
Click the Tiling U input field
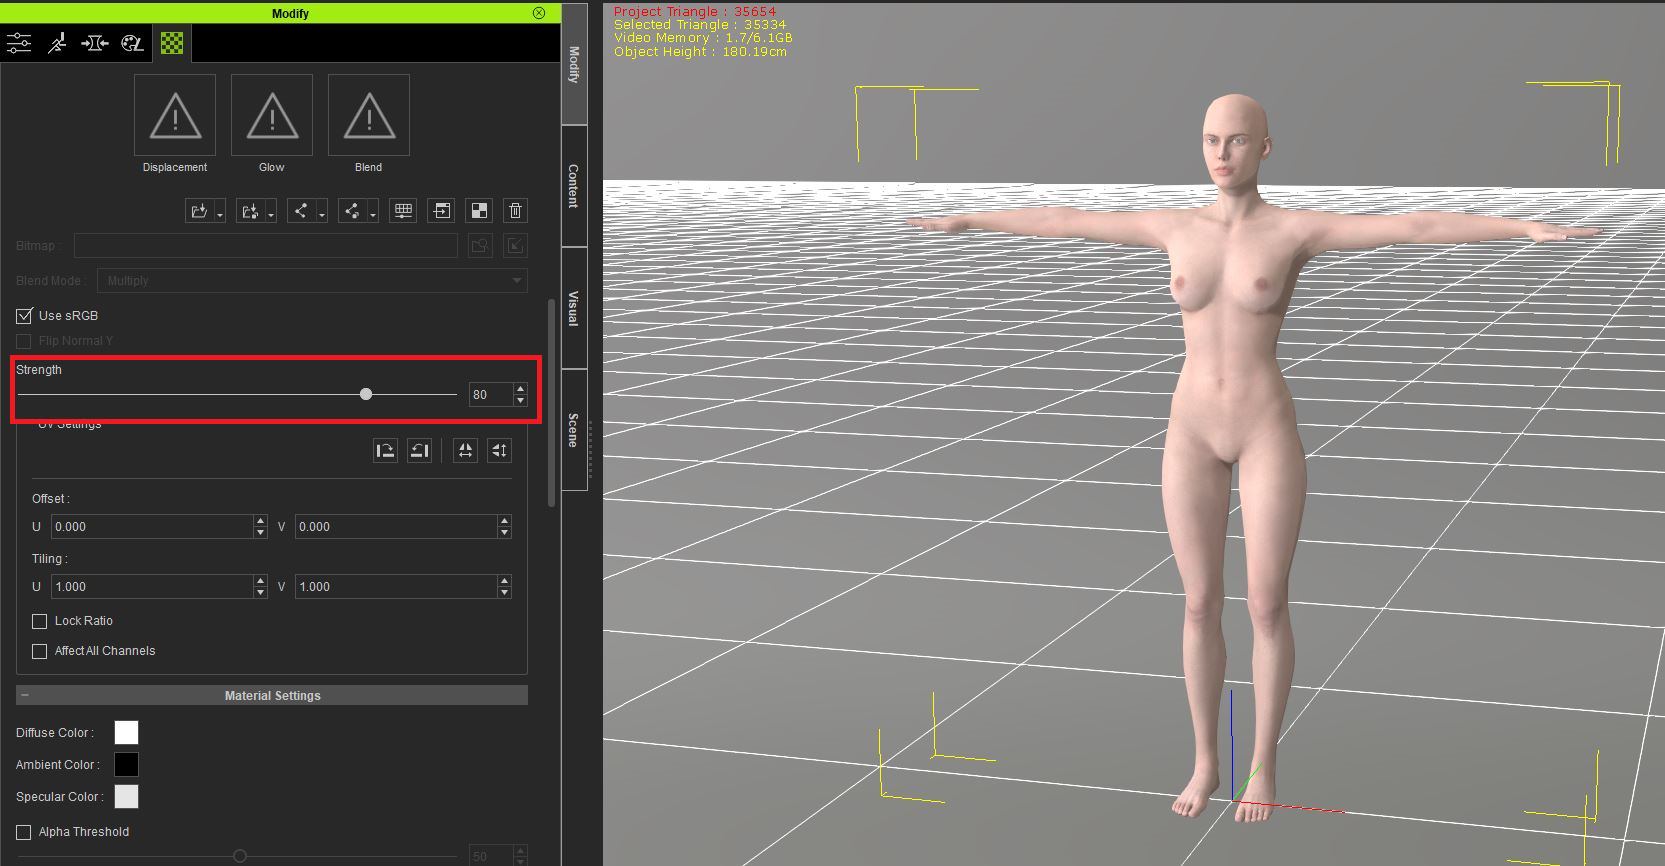point(152,586)
